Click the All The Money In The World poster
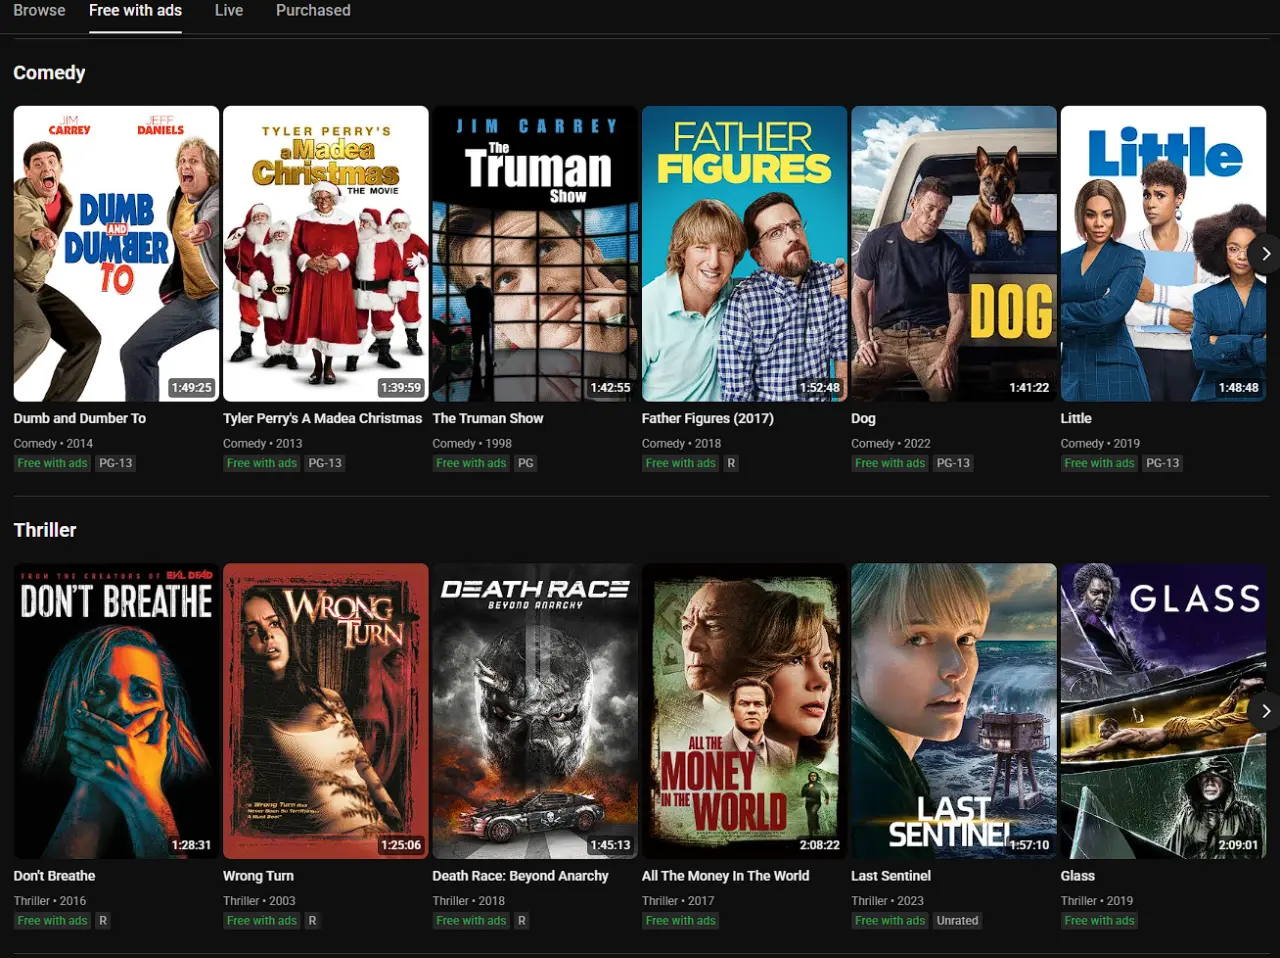 tap(744, 711)
